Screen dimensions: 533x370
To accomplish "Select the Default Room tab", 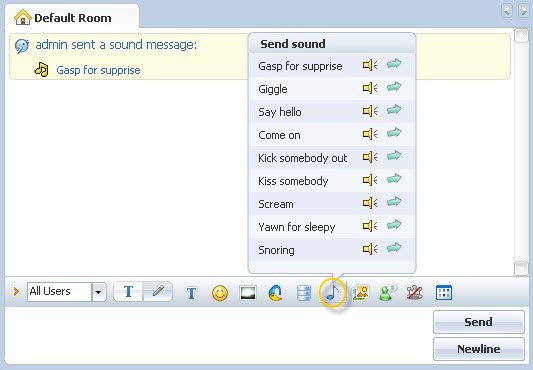I will 72,17.
